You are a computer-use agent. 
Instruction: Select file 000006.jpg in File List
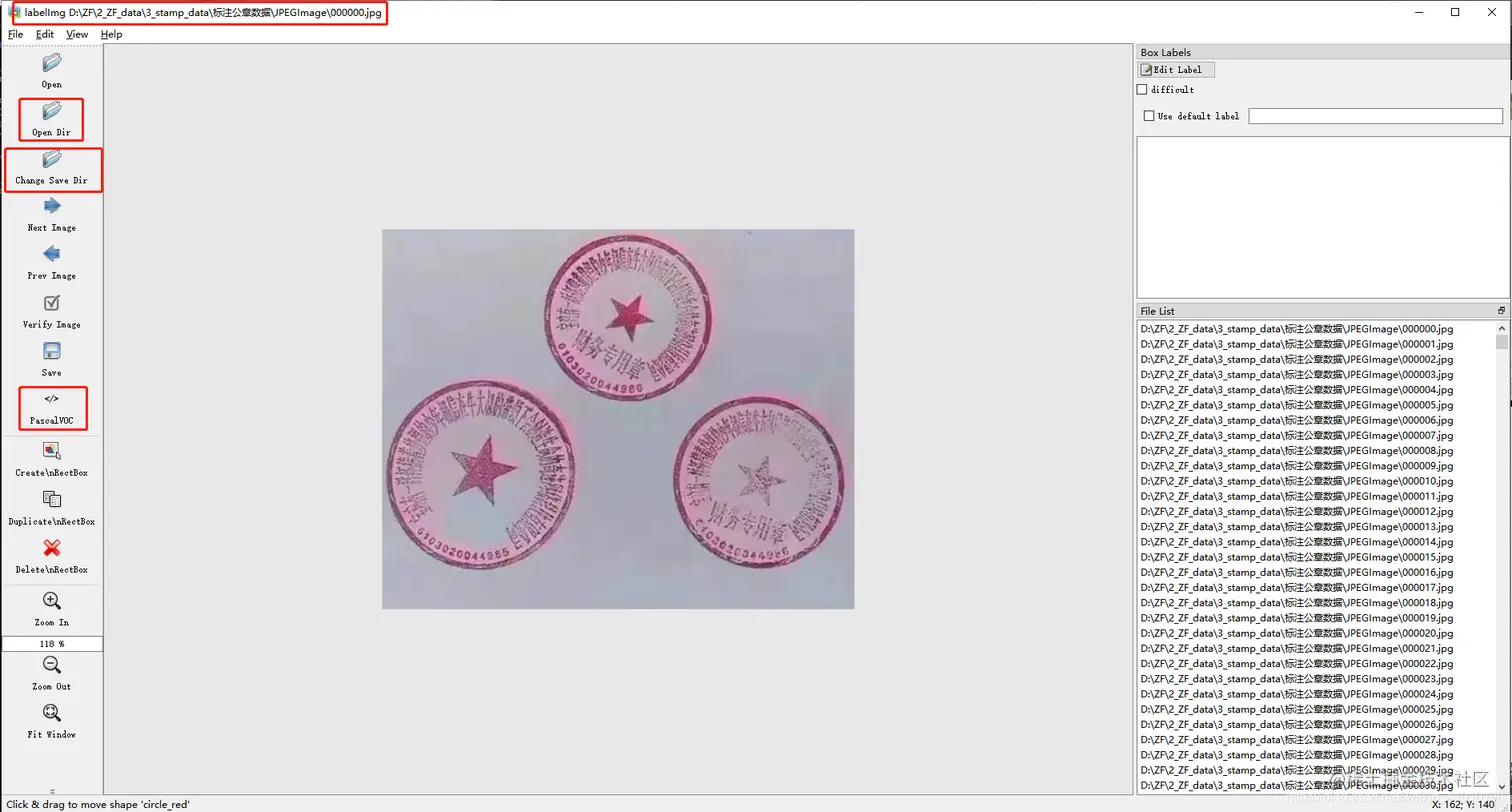1297,420
